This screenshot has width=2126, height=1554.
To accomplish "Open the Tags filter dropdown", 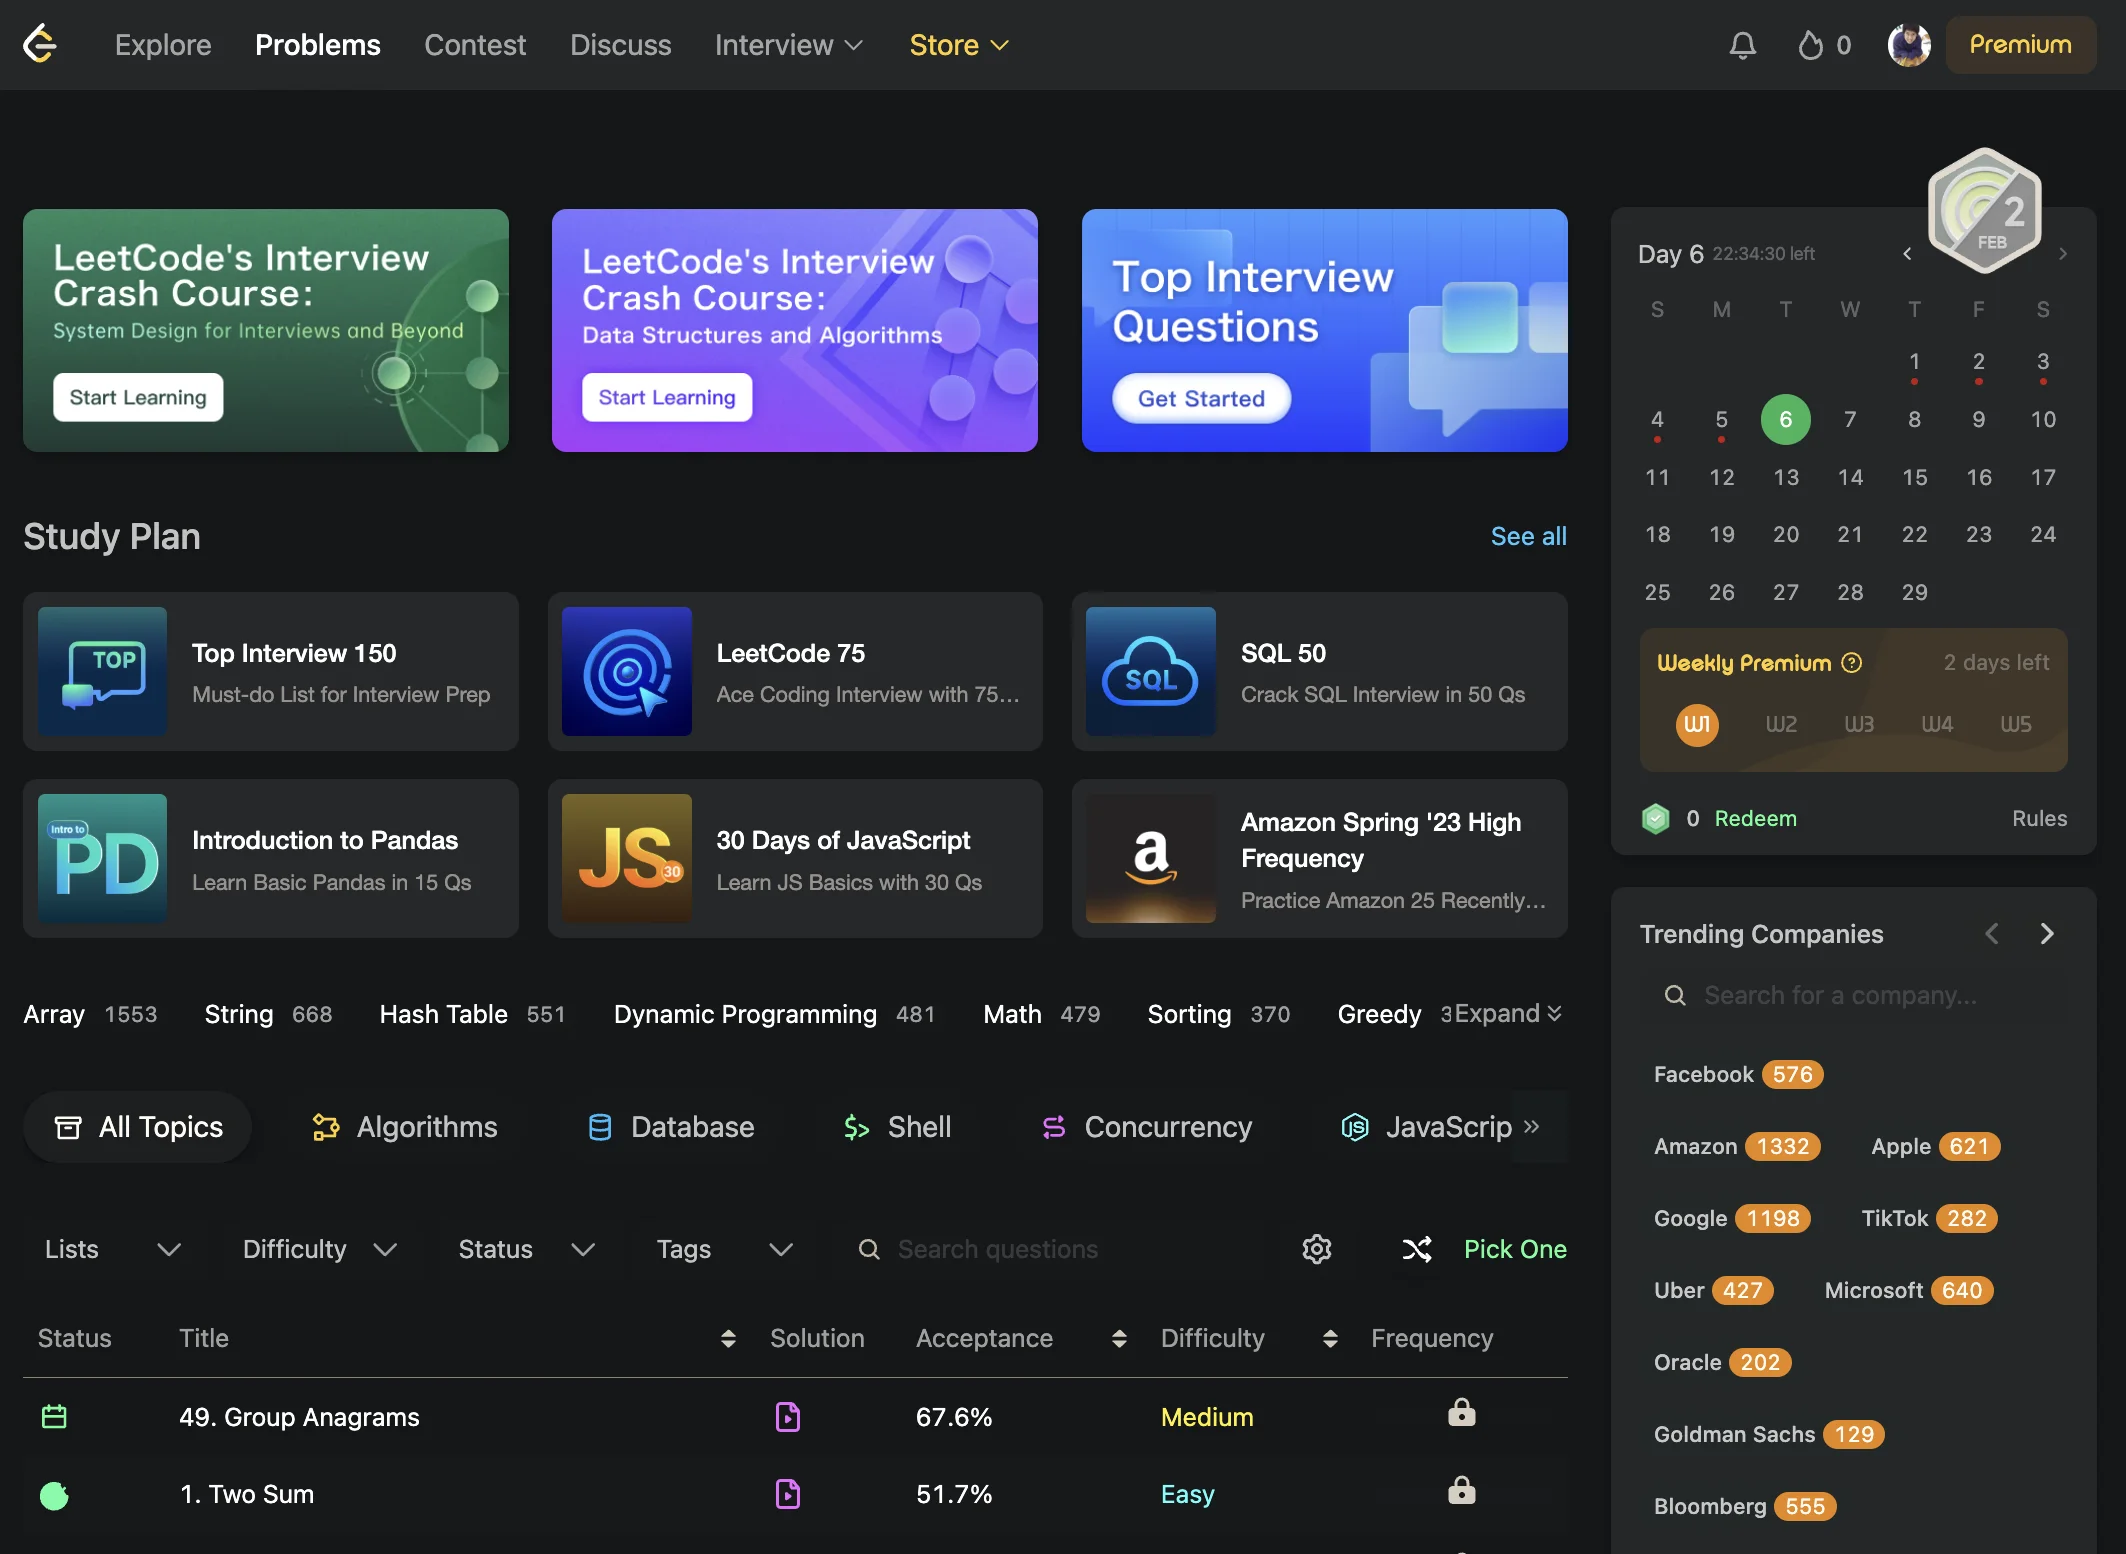I will coord(725,1249).
